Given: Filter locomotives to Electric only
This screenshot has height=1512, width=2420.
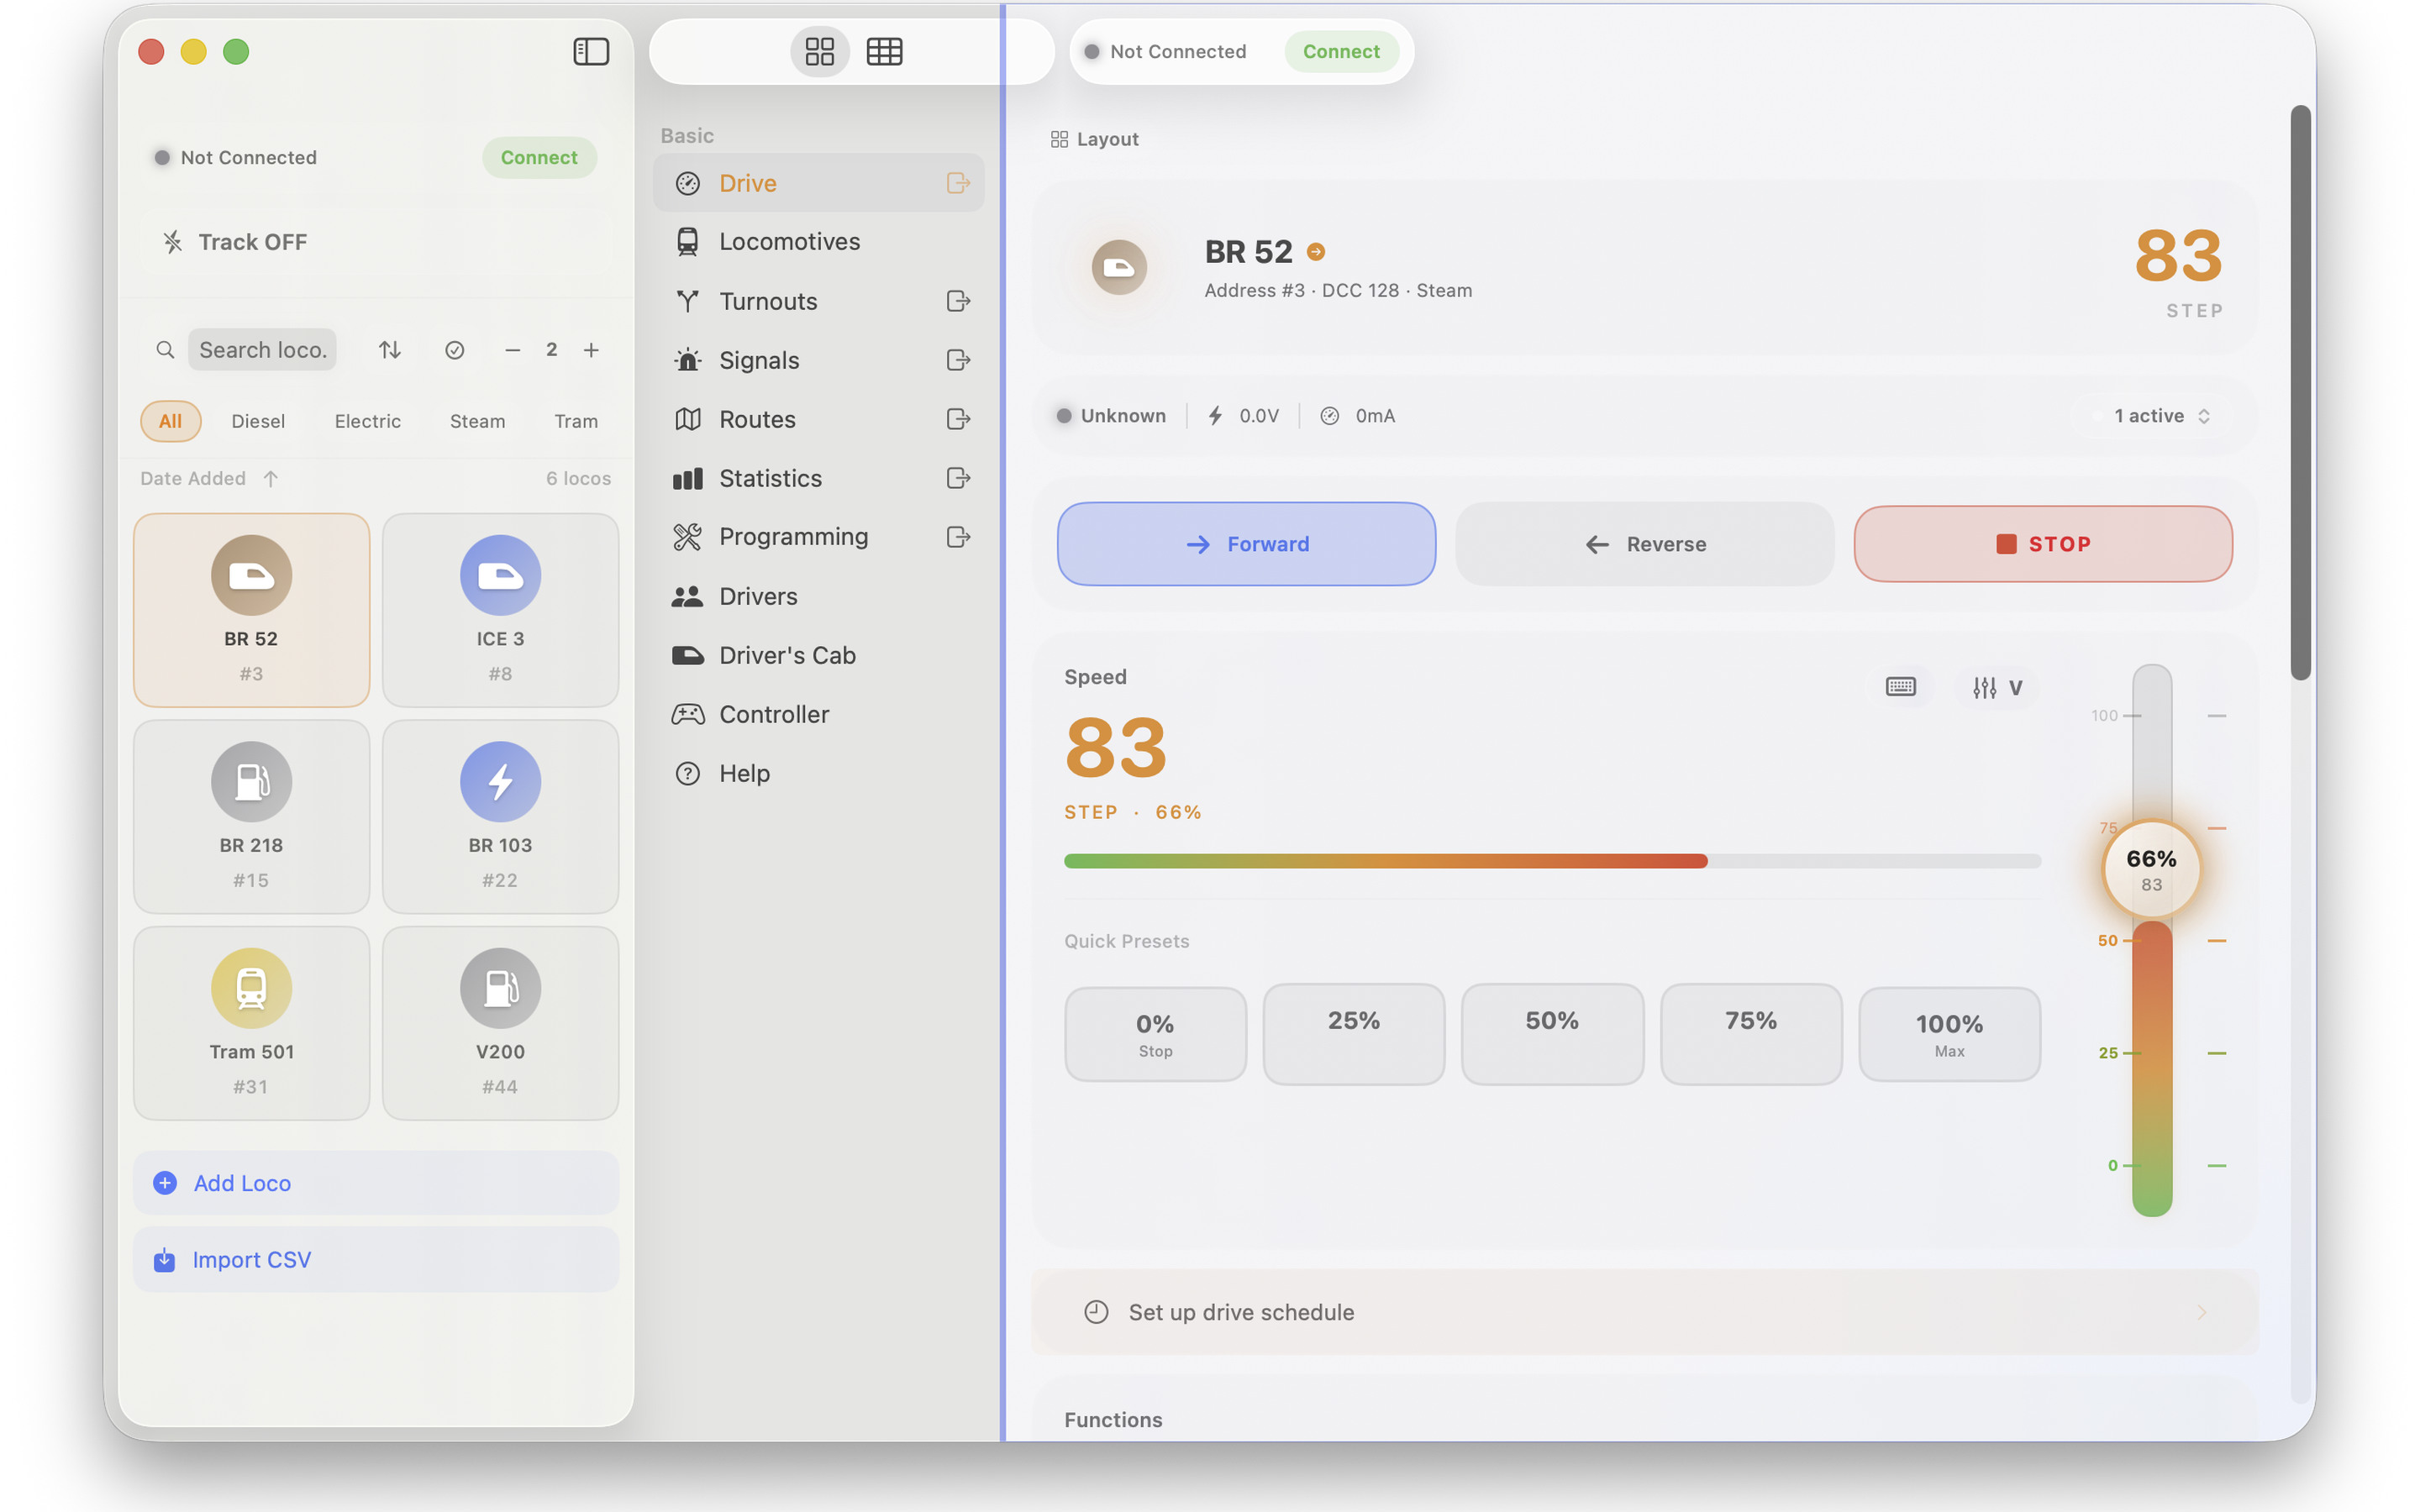Looking at the screenshot, I should [367, 421].
